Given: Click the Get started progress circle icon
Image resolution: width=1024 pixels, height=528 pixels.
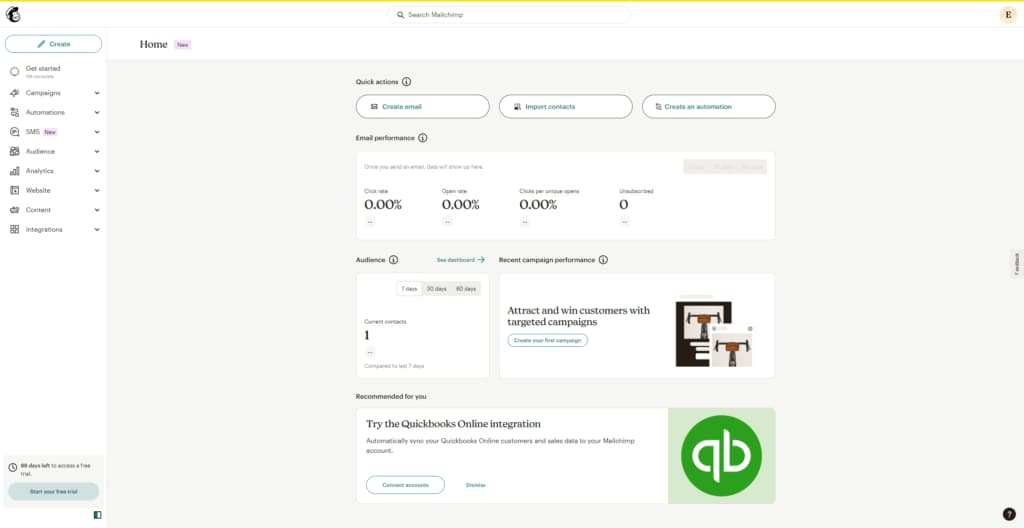Looking at the screenshot, I should [14, 71].
